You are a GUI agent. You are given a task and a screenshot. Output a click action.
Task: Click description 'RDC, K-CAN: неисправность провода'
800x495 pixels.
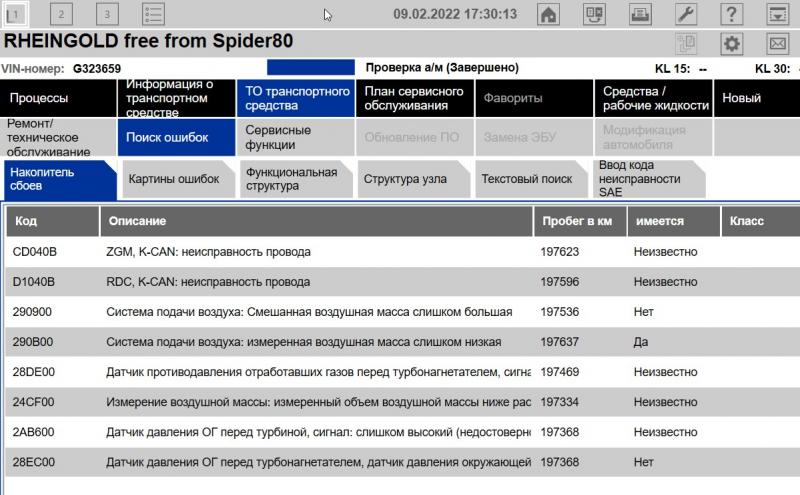click(208, 282)
